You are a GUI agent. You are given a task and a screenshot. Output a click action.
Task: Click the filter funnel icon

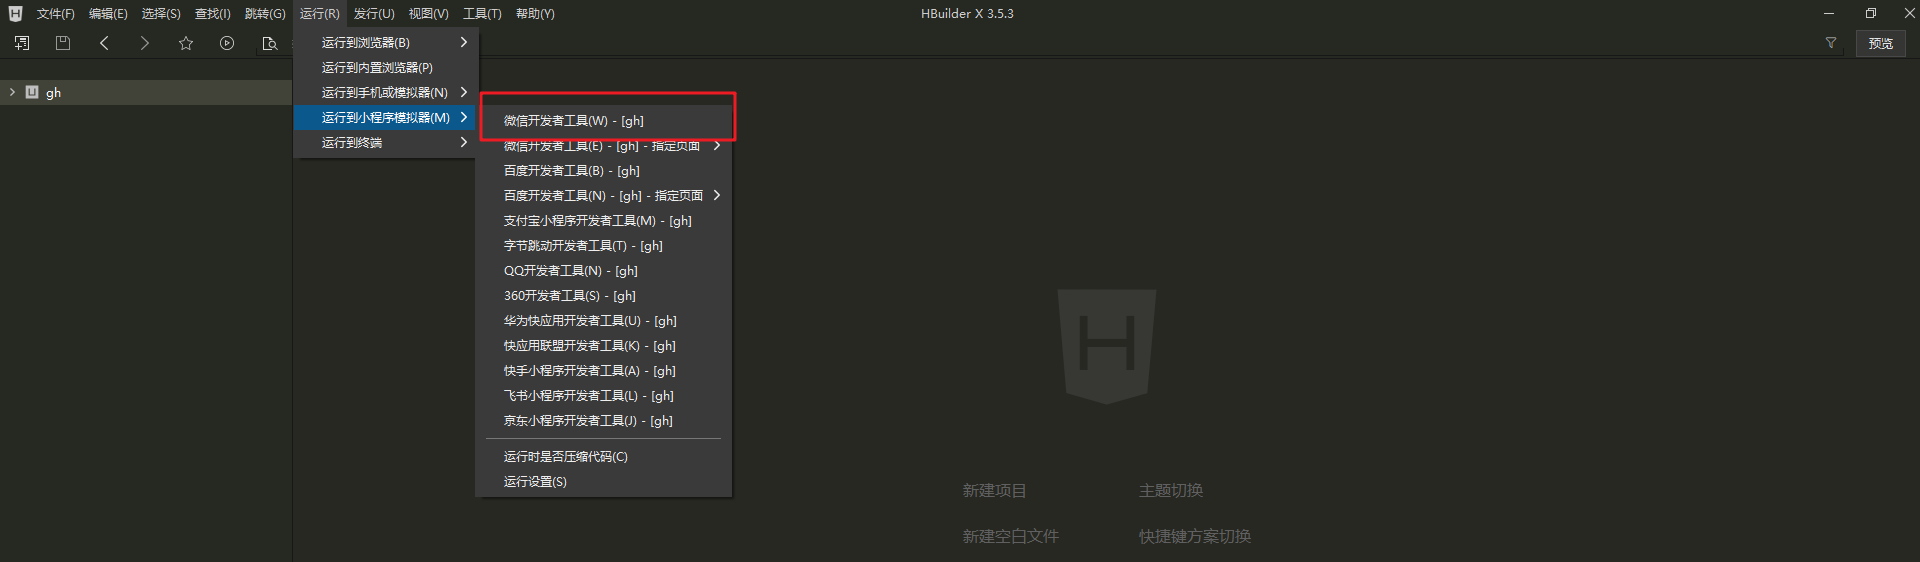pos(1831,43)
